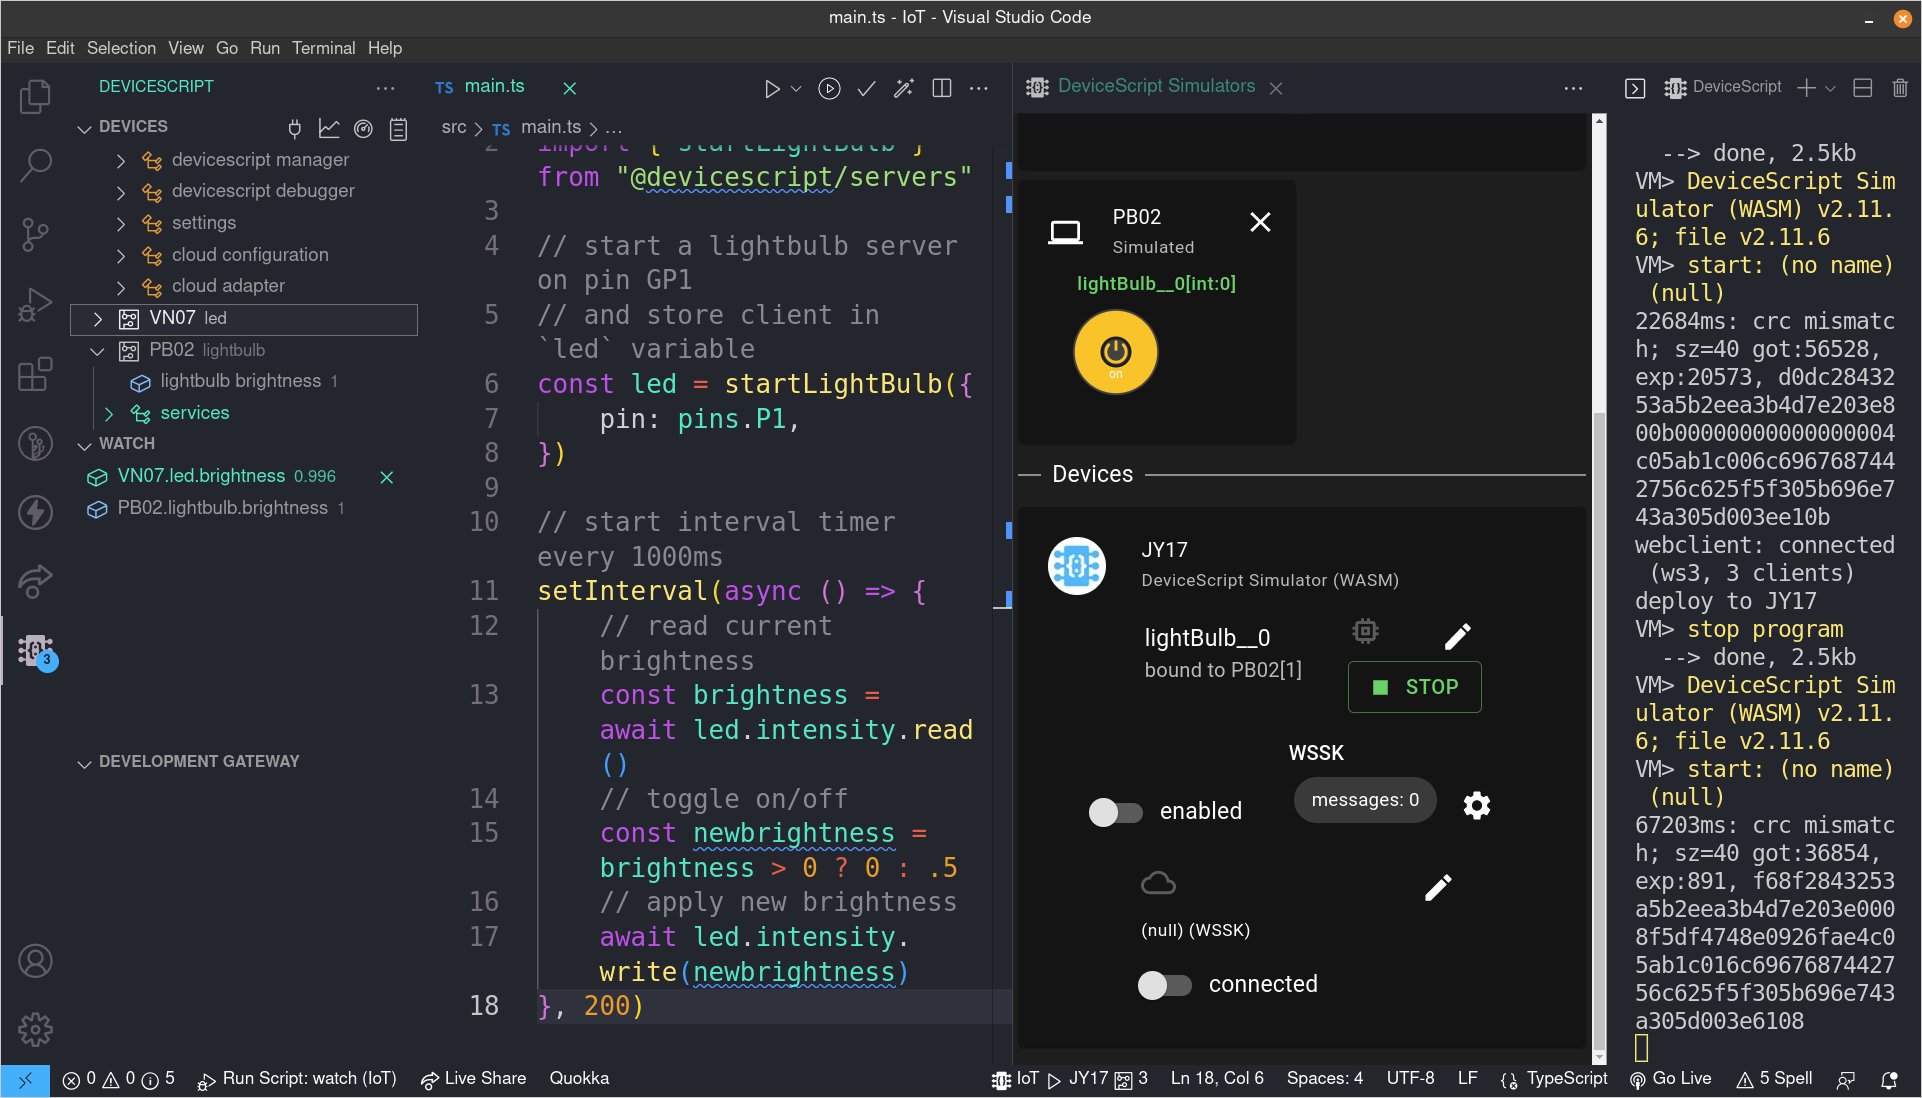
Task: Start debugging with the Run arrow
Action: tap(770, 88)
